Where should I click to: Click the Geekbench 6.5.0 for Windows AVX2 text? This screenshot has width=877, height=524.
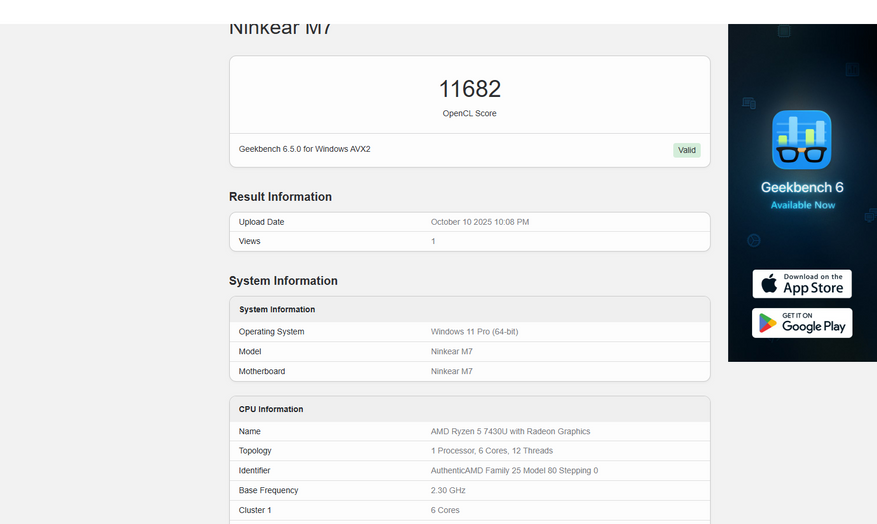pyautogui.click(x=304, y=149)
